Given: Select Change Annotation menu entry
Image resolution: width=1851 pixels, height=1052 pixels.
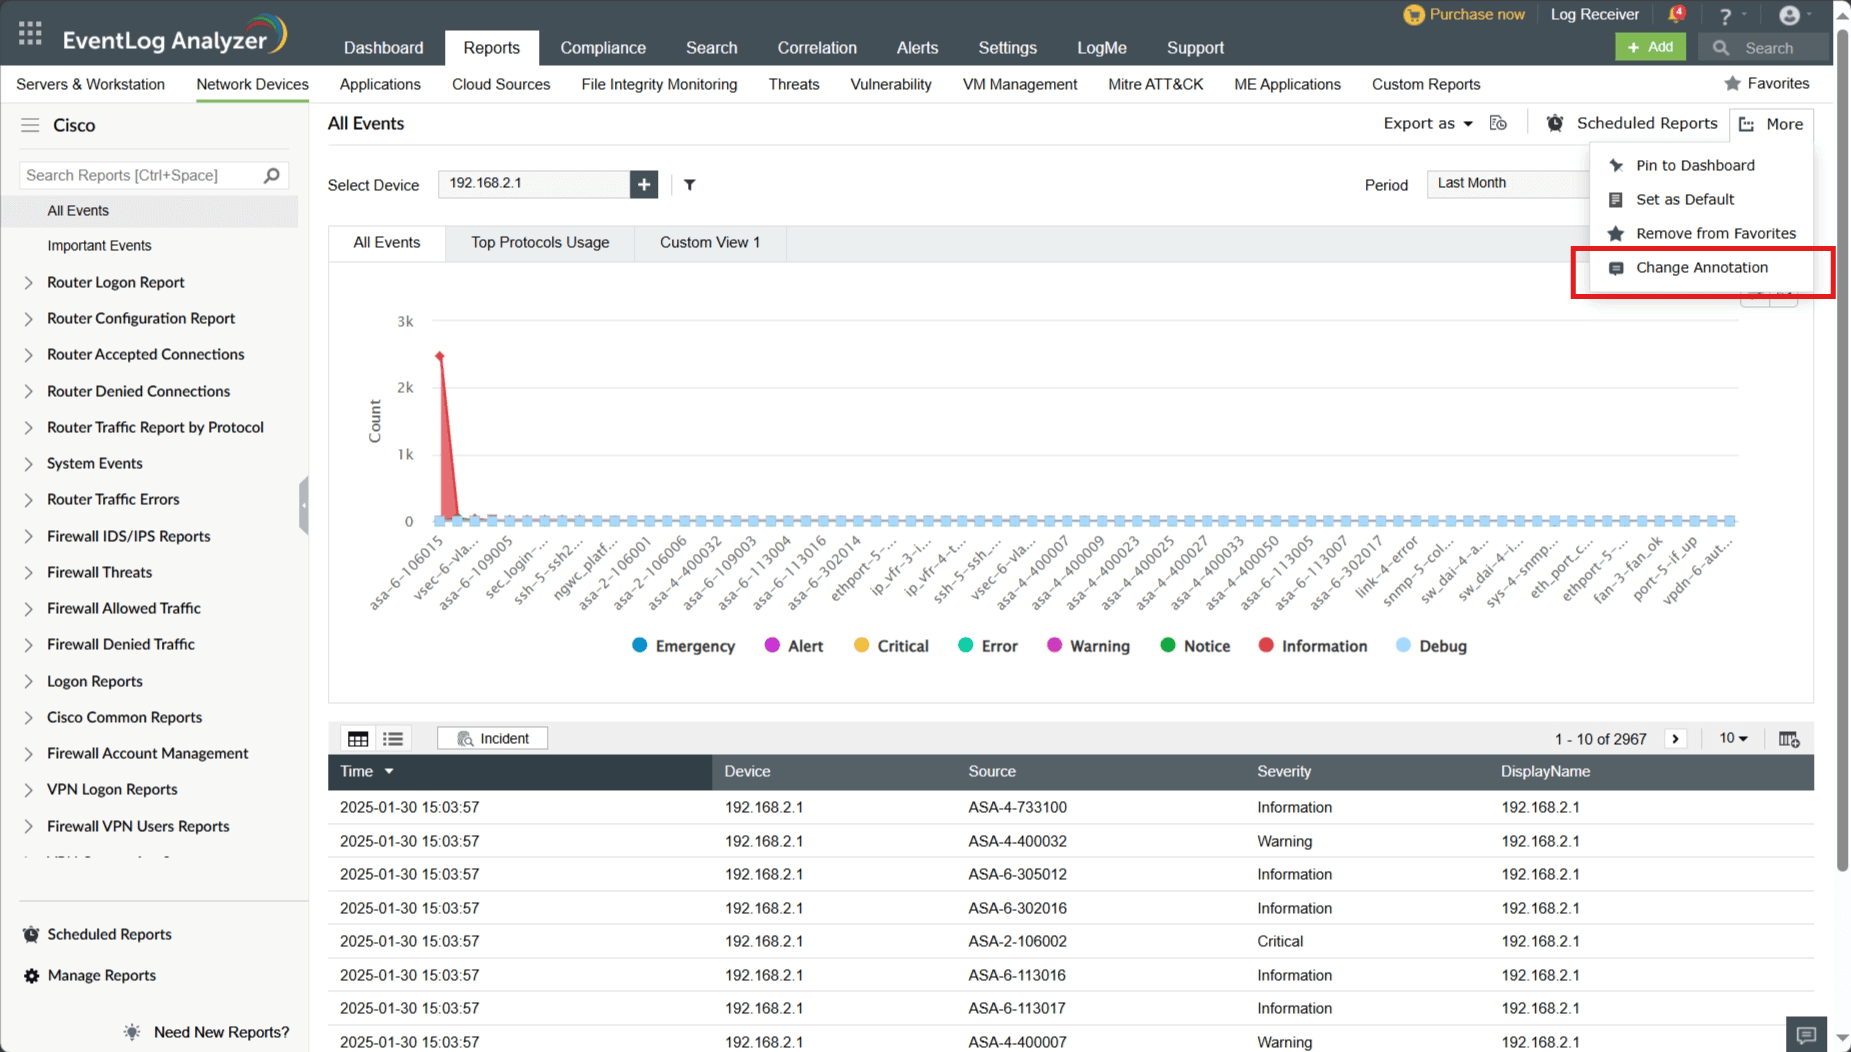Looking at the screenshot, I should (1702, 268).
